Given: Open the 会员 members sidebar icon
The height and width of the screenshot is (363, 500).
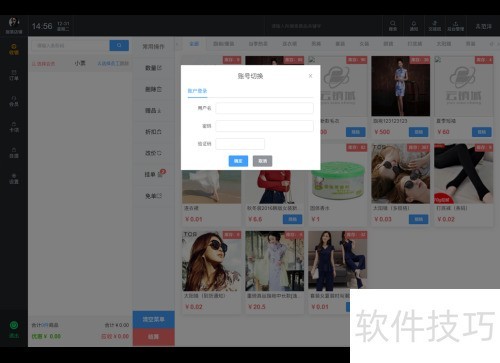Looking at the screenshot, I should pyautogui.click(x=14, y=101).
